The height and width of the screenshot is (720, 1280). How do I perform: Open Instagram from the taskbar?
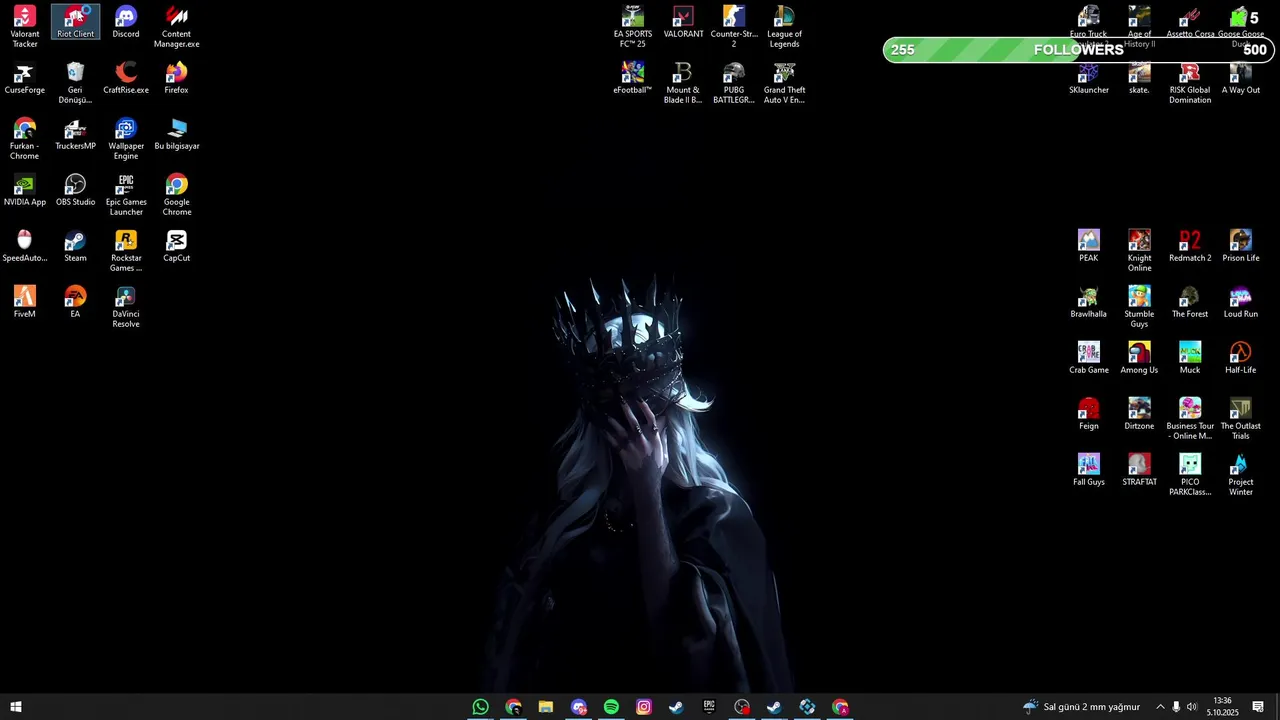[x=644, y=707]
